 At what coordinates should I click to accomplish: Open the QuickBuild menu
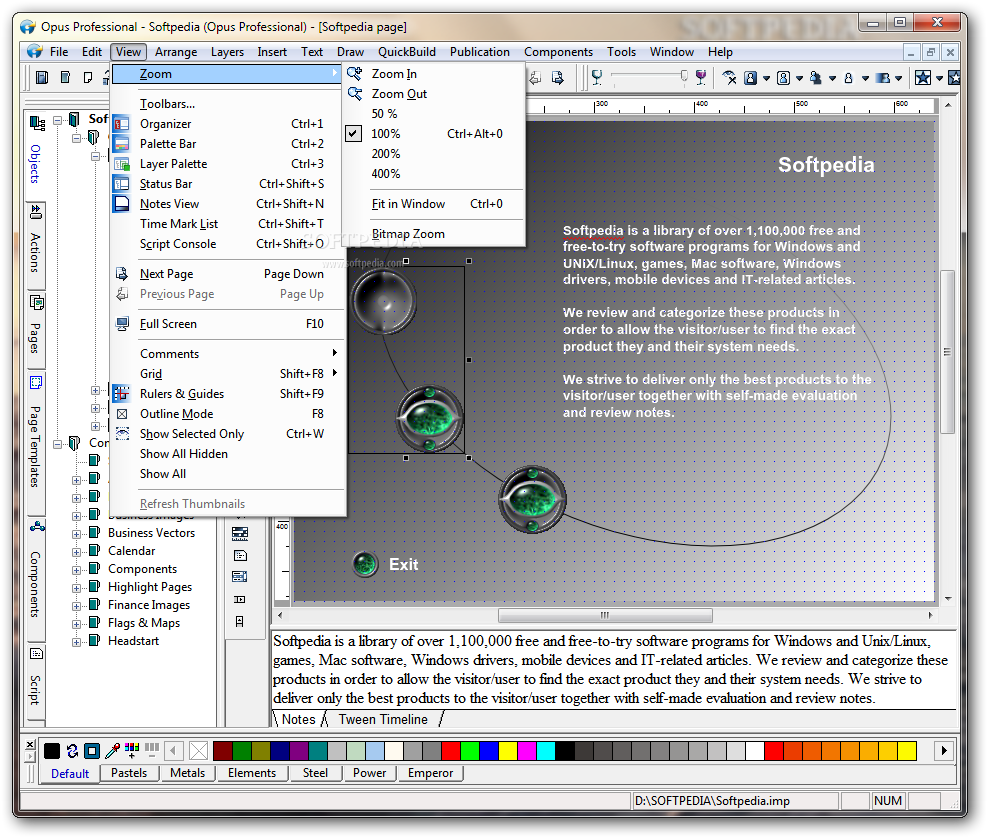pyautogui.click(x=406, y=52)
